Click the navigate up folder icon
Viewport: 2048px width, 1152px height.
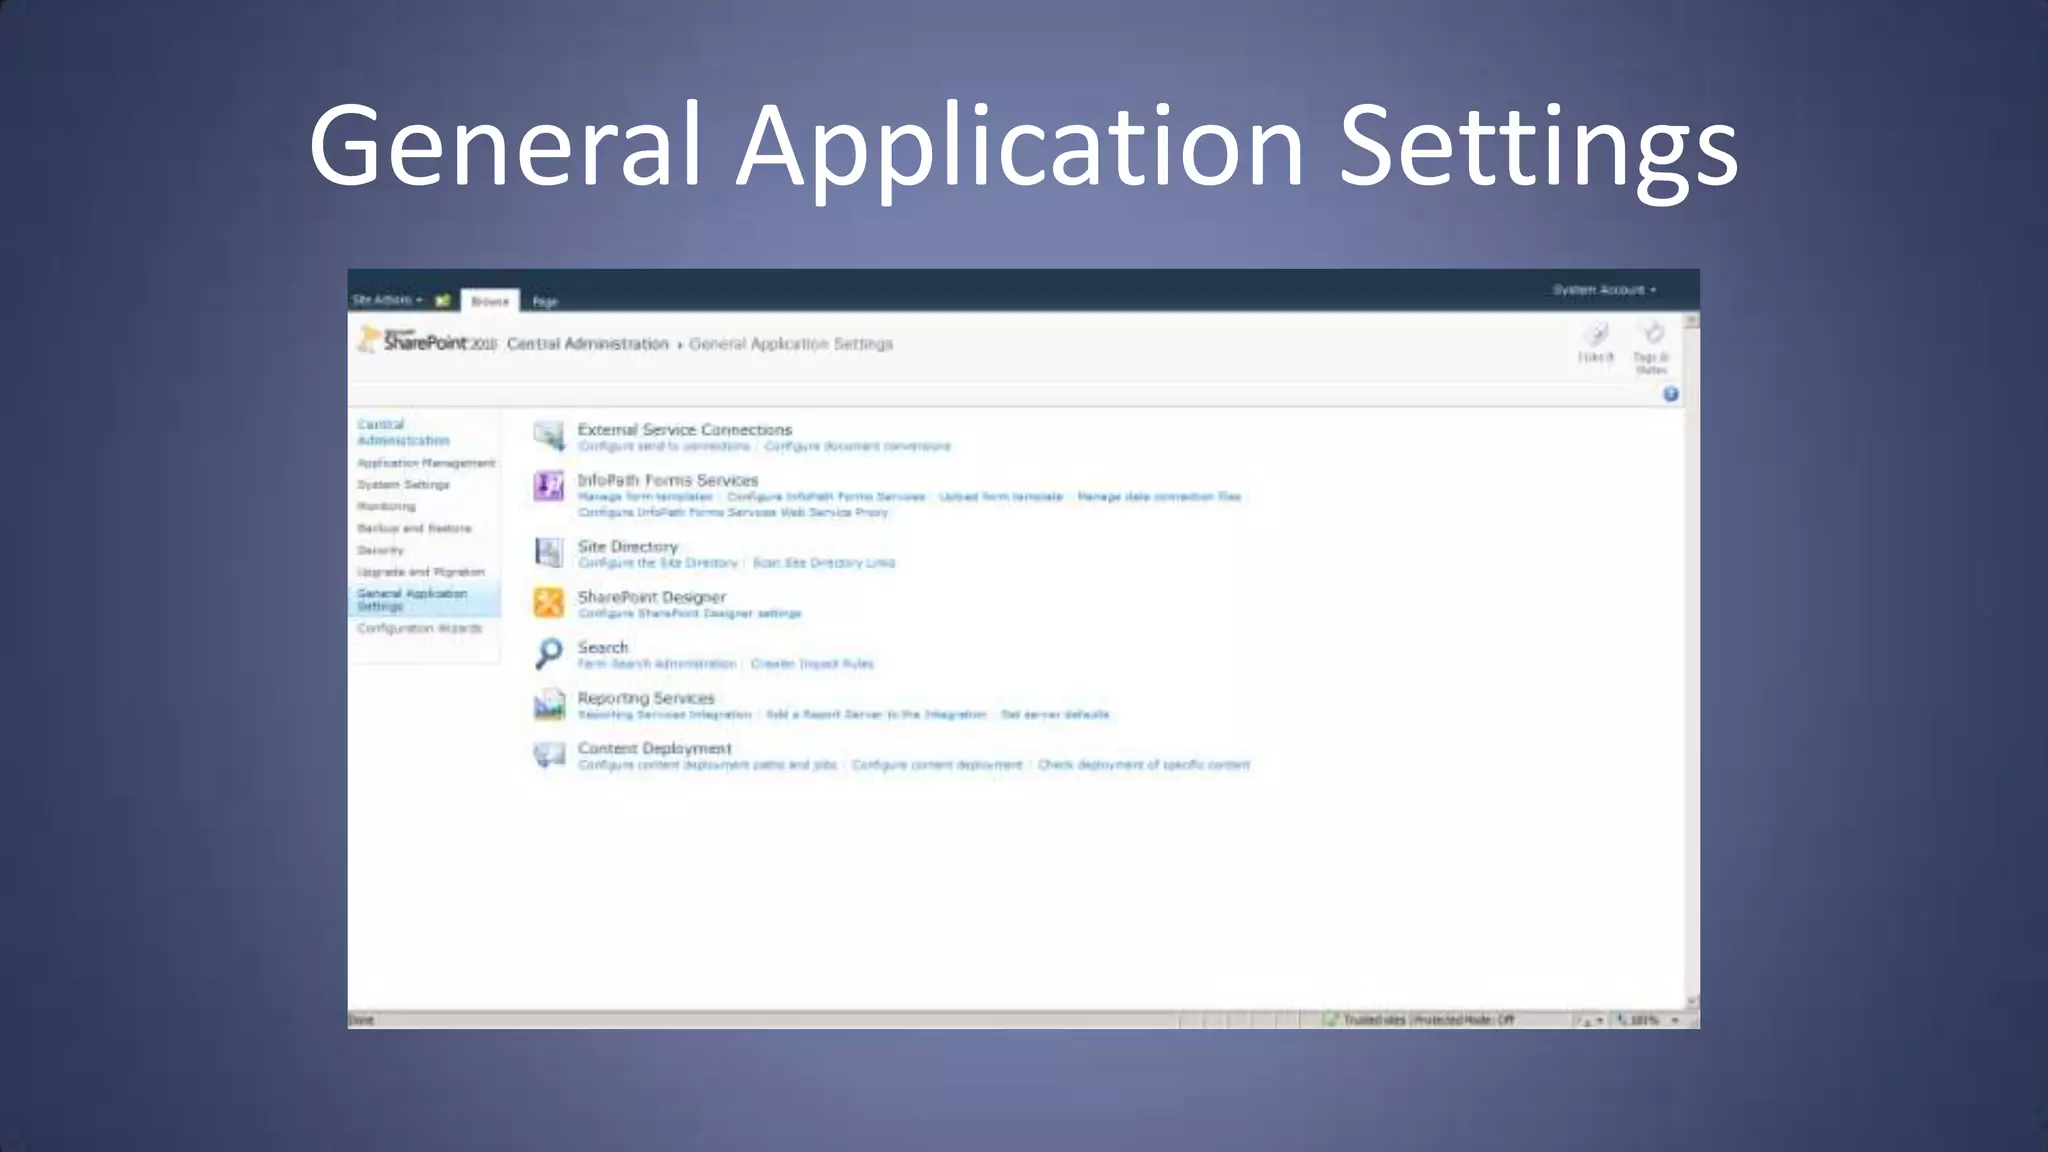(x=443, y=300)
